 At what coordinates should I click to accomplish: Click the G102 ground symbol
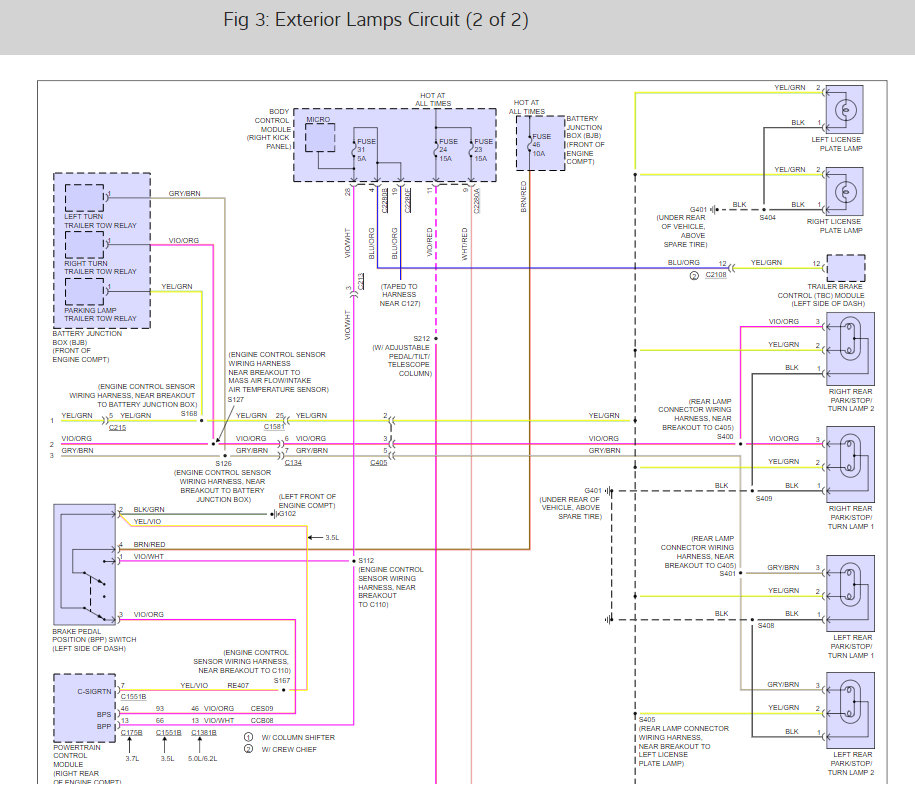[x=274, y=514]
